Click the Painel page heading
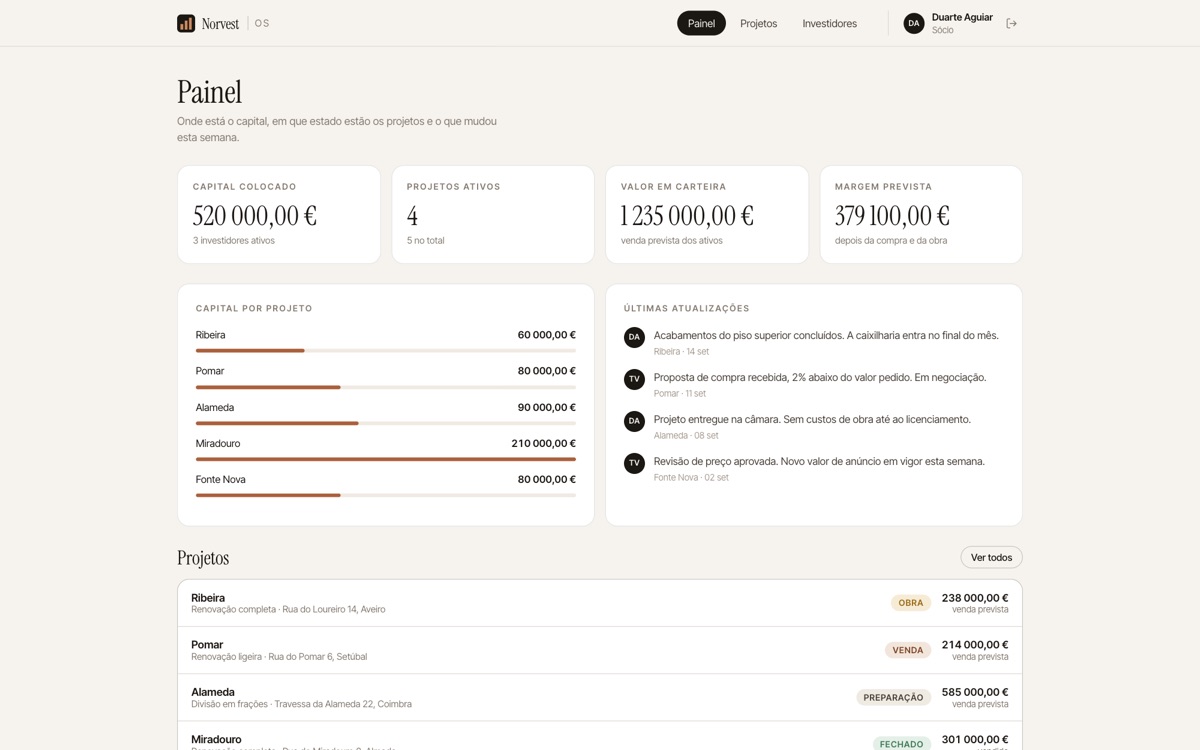Viewport: 1200px width, 750px height. click(210, 92)
